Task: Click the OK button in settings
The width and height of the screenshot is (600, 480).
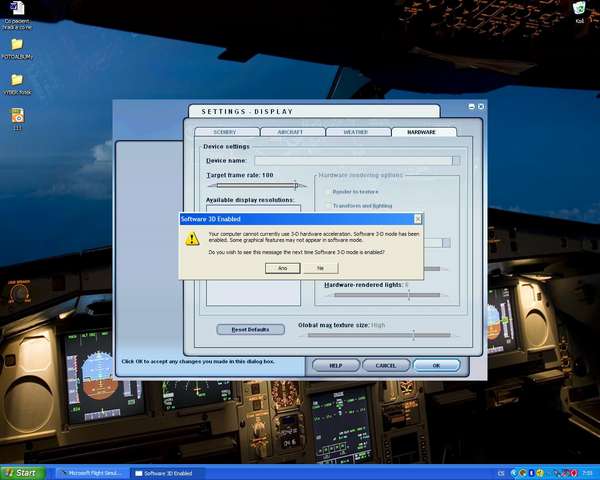Action: point(436,366)
